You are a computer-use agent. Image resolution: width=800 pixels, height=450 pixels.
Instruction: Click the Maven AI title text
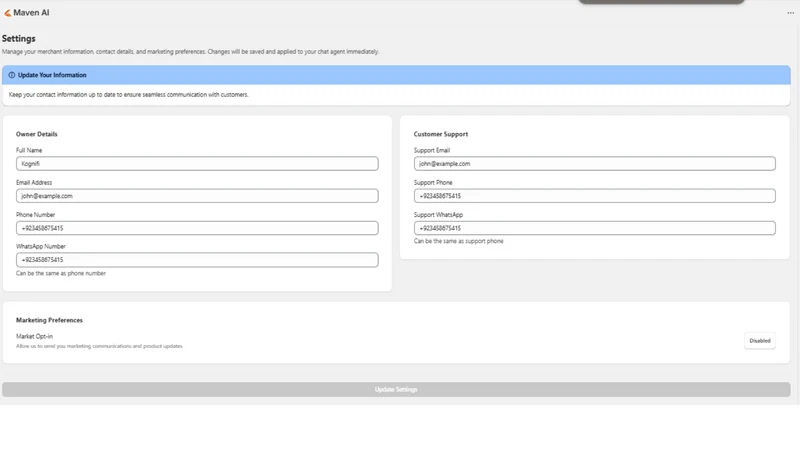coord(31,13)
